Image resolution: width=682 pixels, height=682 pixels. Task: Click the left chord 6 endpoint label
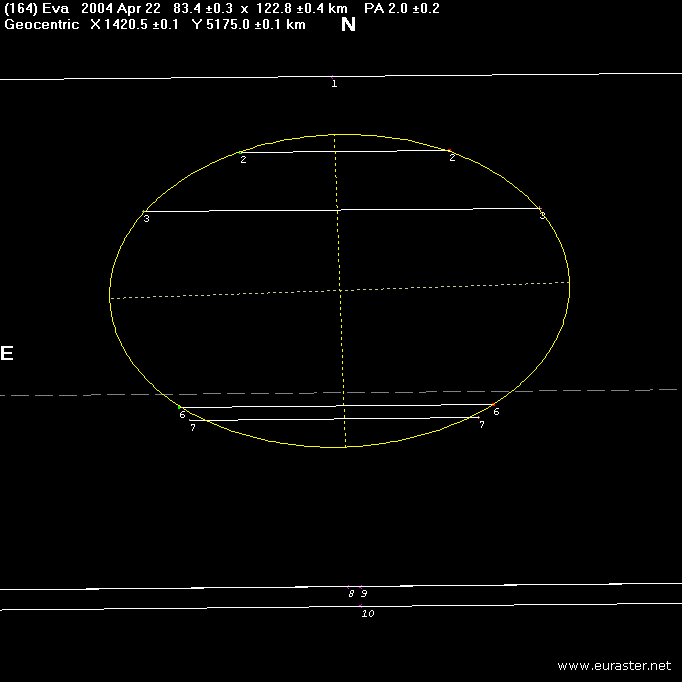point(182,414)
